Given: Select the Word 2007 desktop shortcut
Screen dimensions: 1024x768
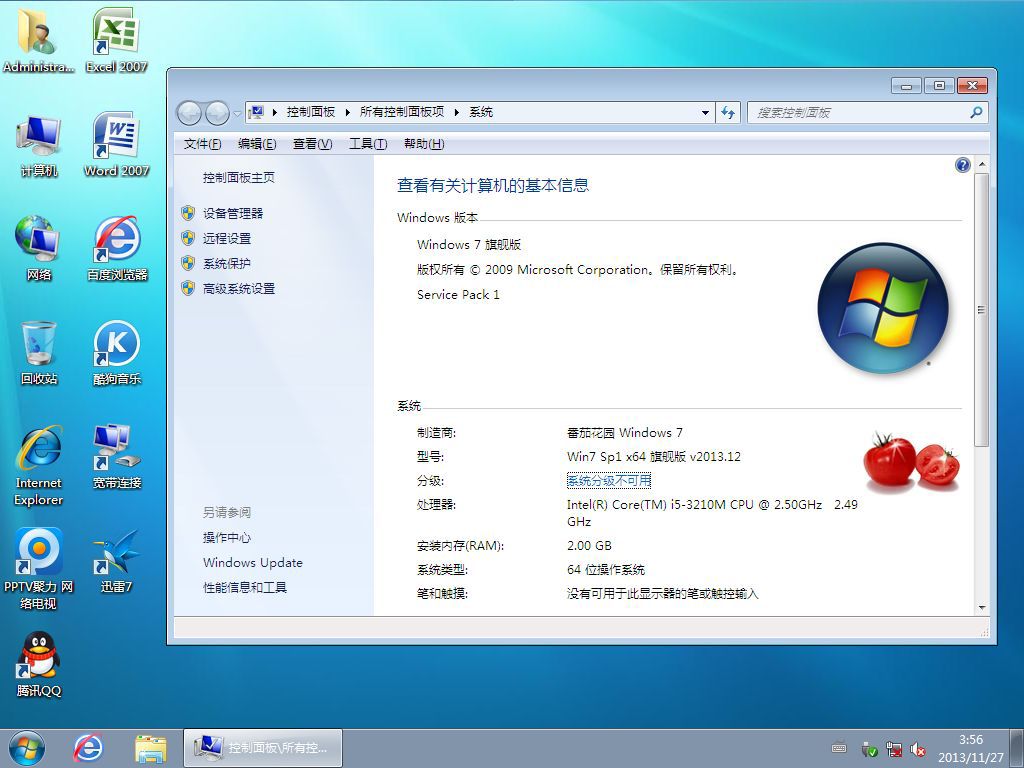Looking at the screenshot, I should (x=116, y=145).
